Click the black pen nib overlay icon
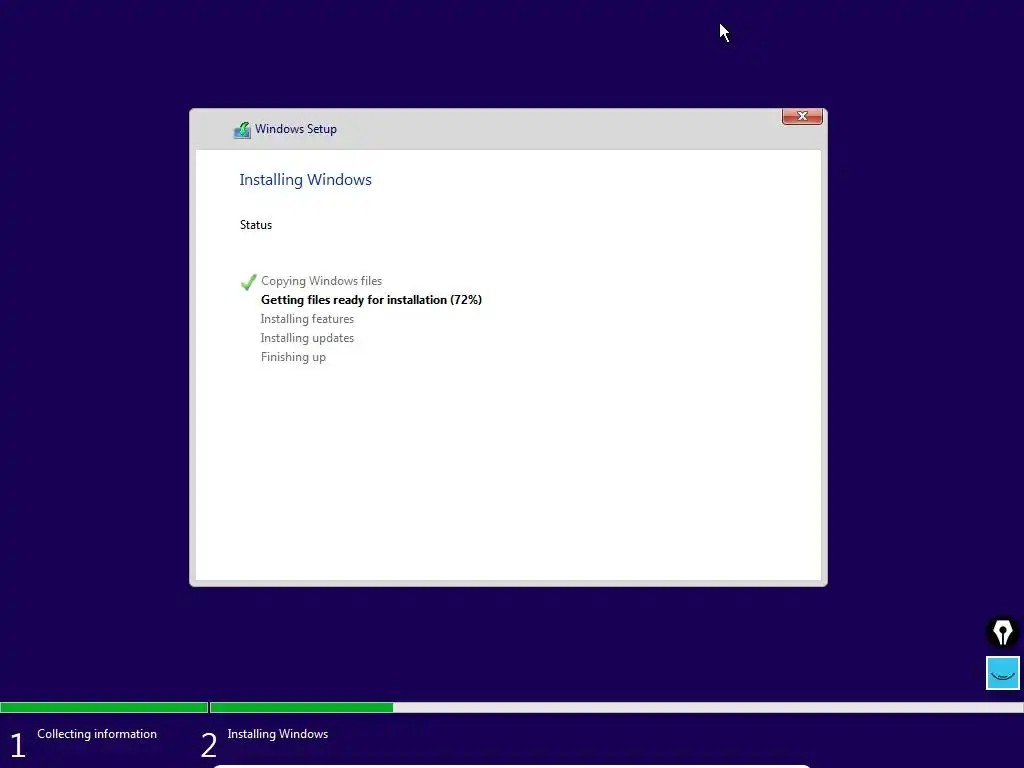The height and width of the screenshot is (768, 1024). (1002, 632)
